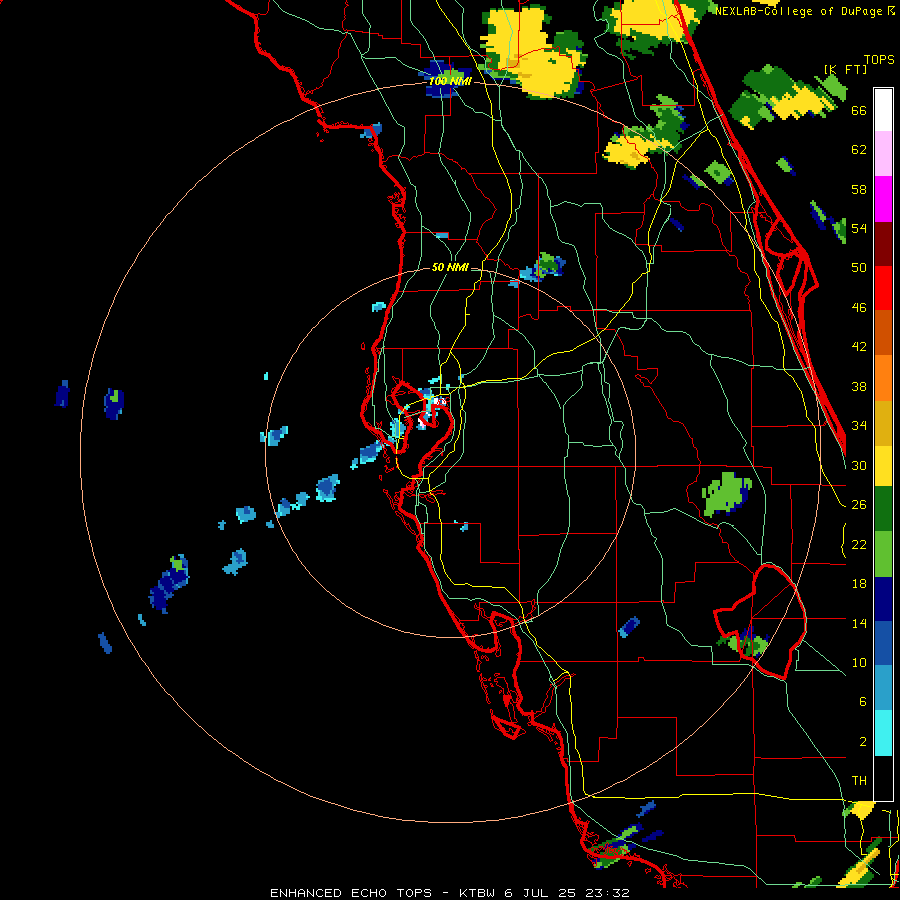
Task: Click the light pink legend swatch
Action: click(x=883, y=154)
